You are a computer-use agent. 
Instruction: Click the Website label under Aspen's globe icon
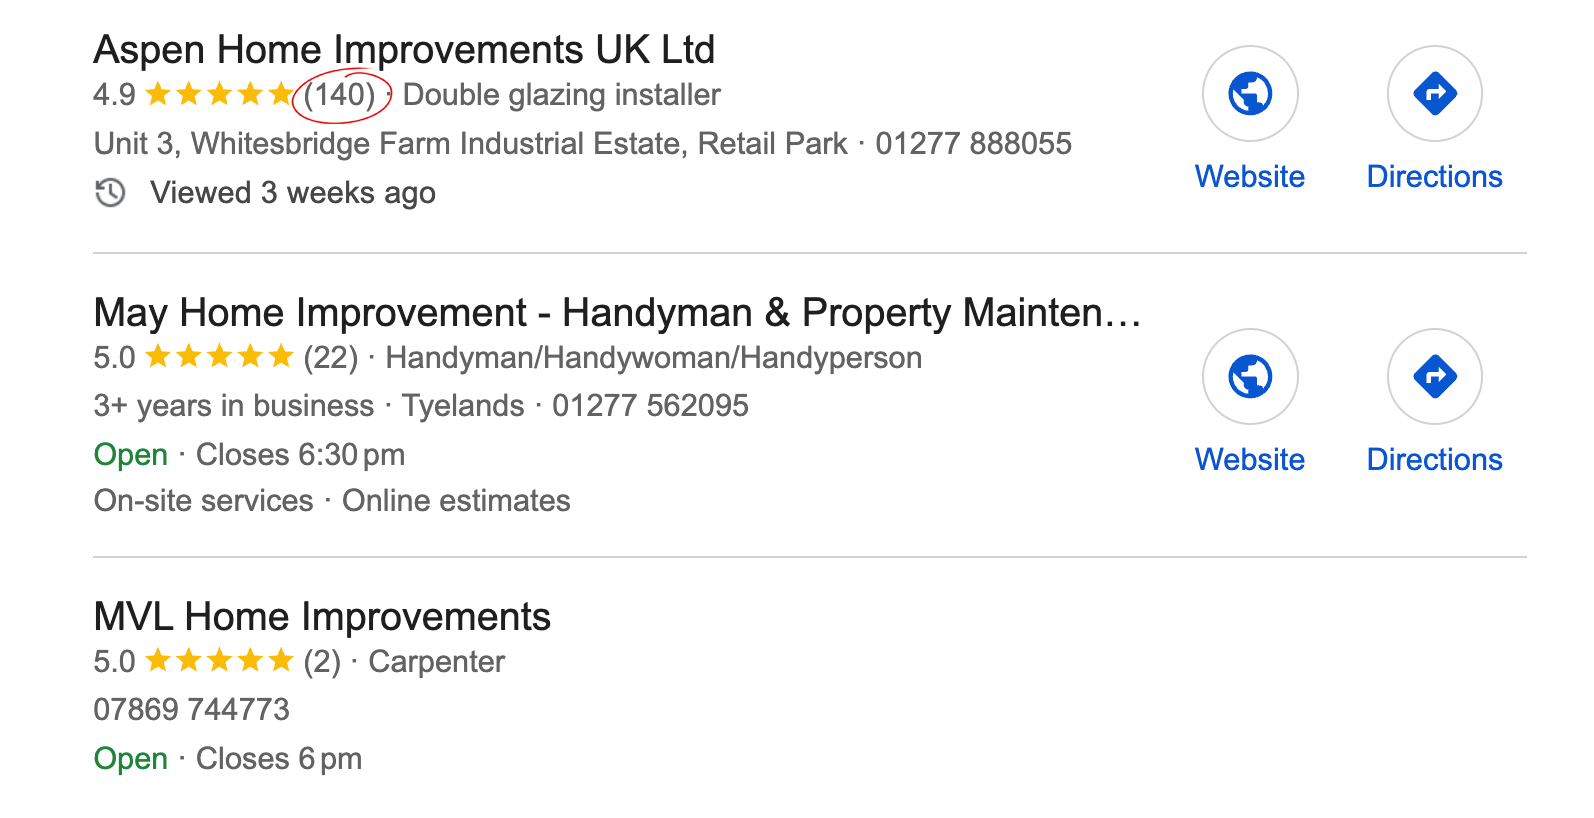(x=1249, y=176)
